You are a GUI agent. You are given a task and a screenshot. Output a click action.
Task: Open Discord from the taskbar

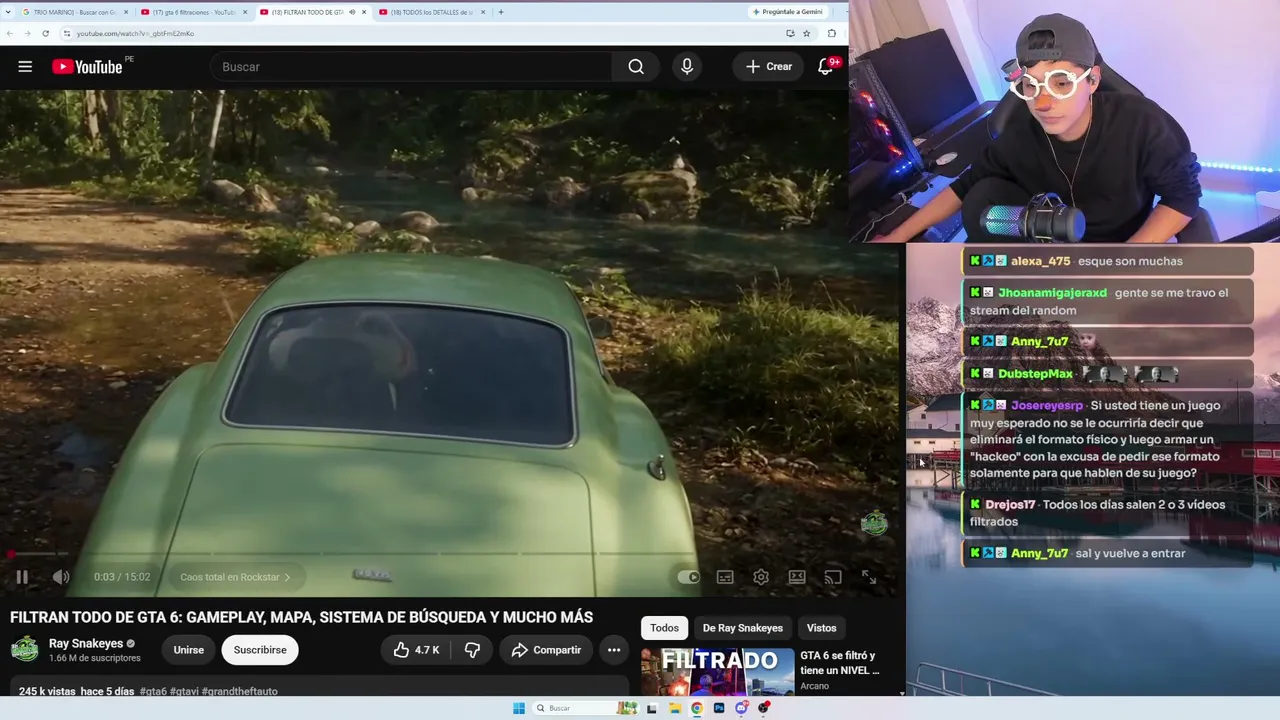point(741,708)
